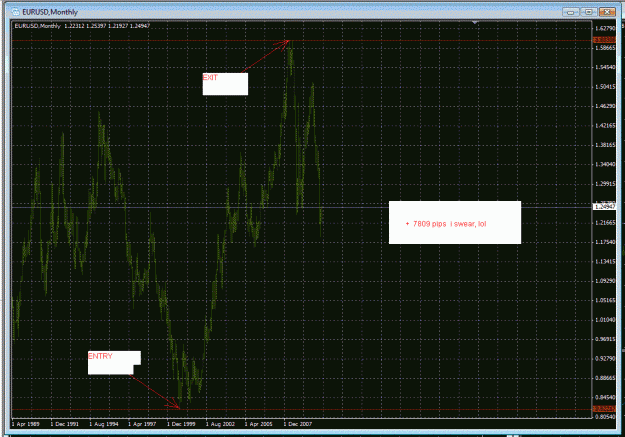Viewport: 625px width, 437px height.
Task: Click the 0.84540 price scale value
Action: point(605,398)
